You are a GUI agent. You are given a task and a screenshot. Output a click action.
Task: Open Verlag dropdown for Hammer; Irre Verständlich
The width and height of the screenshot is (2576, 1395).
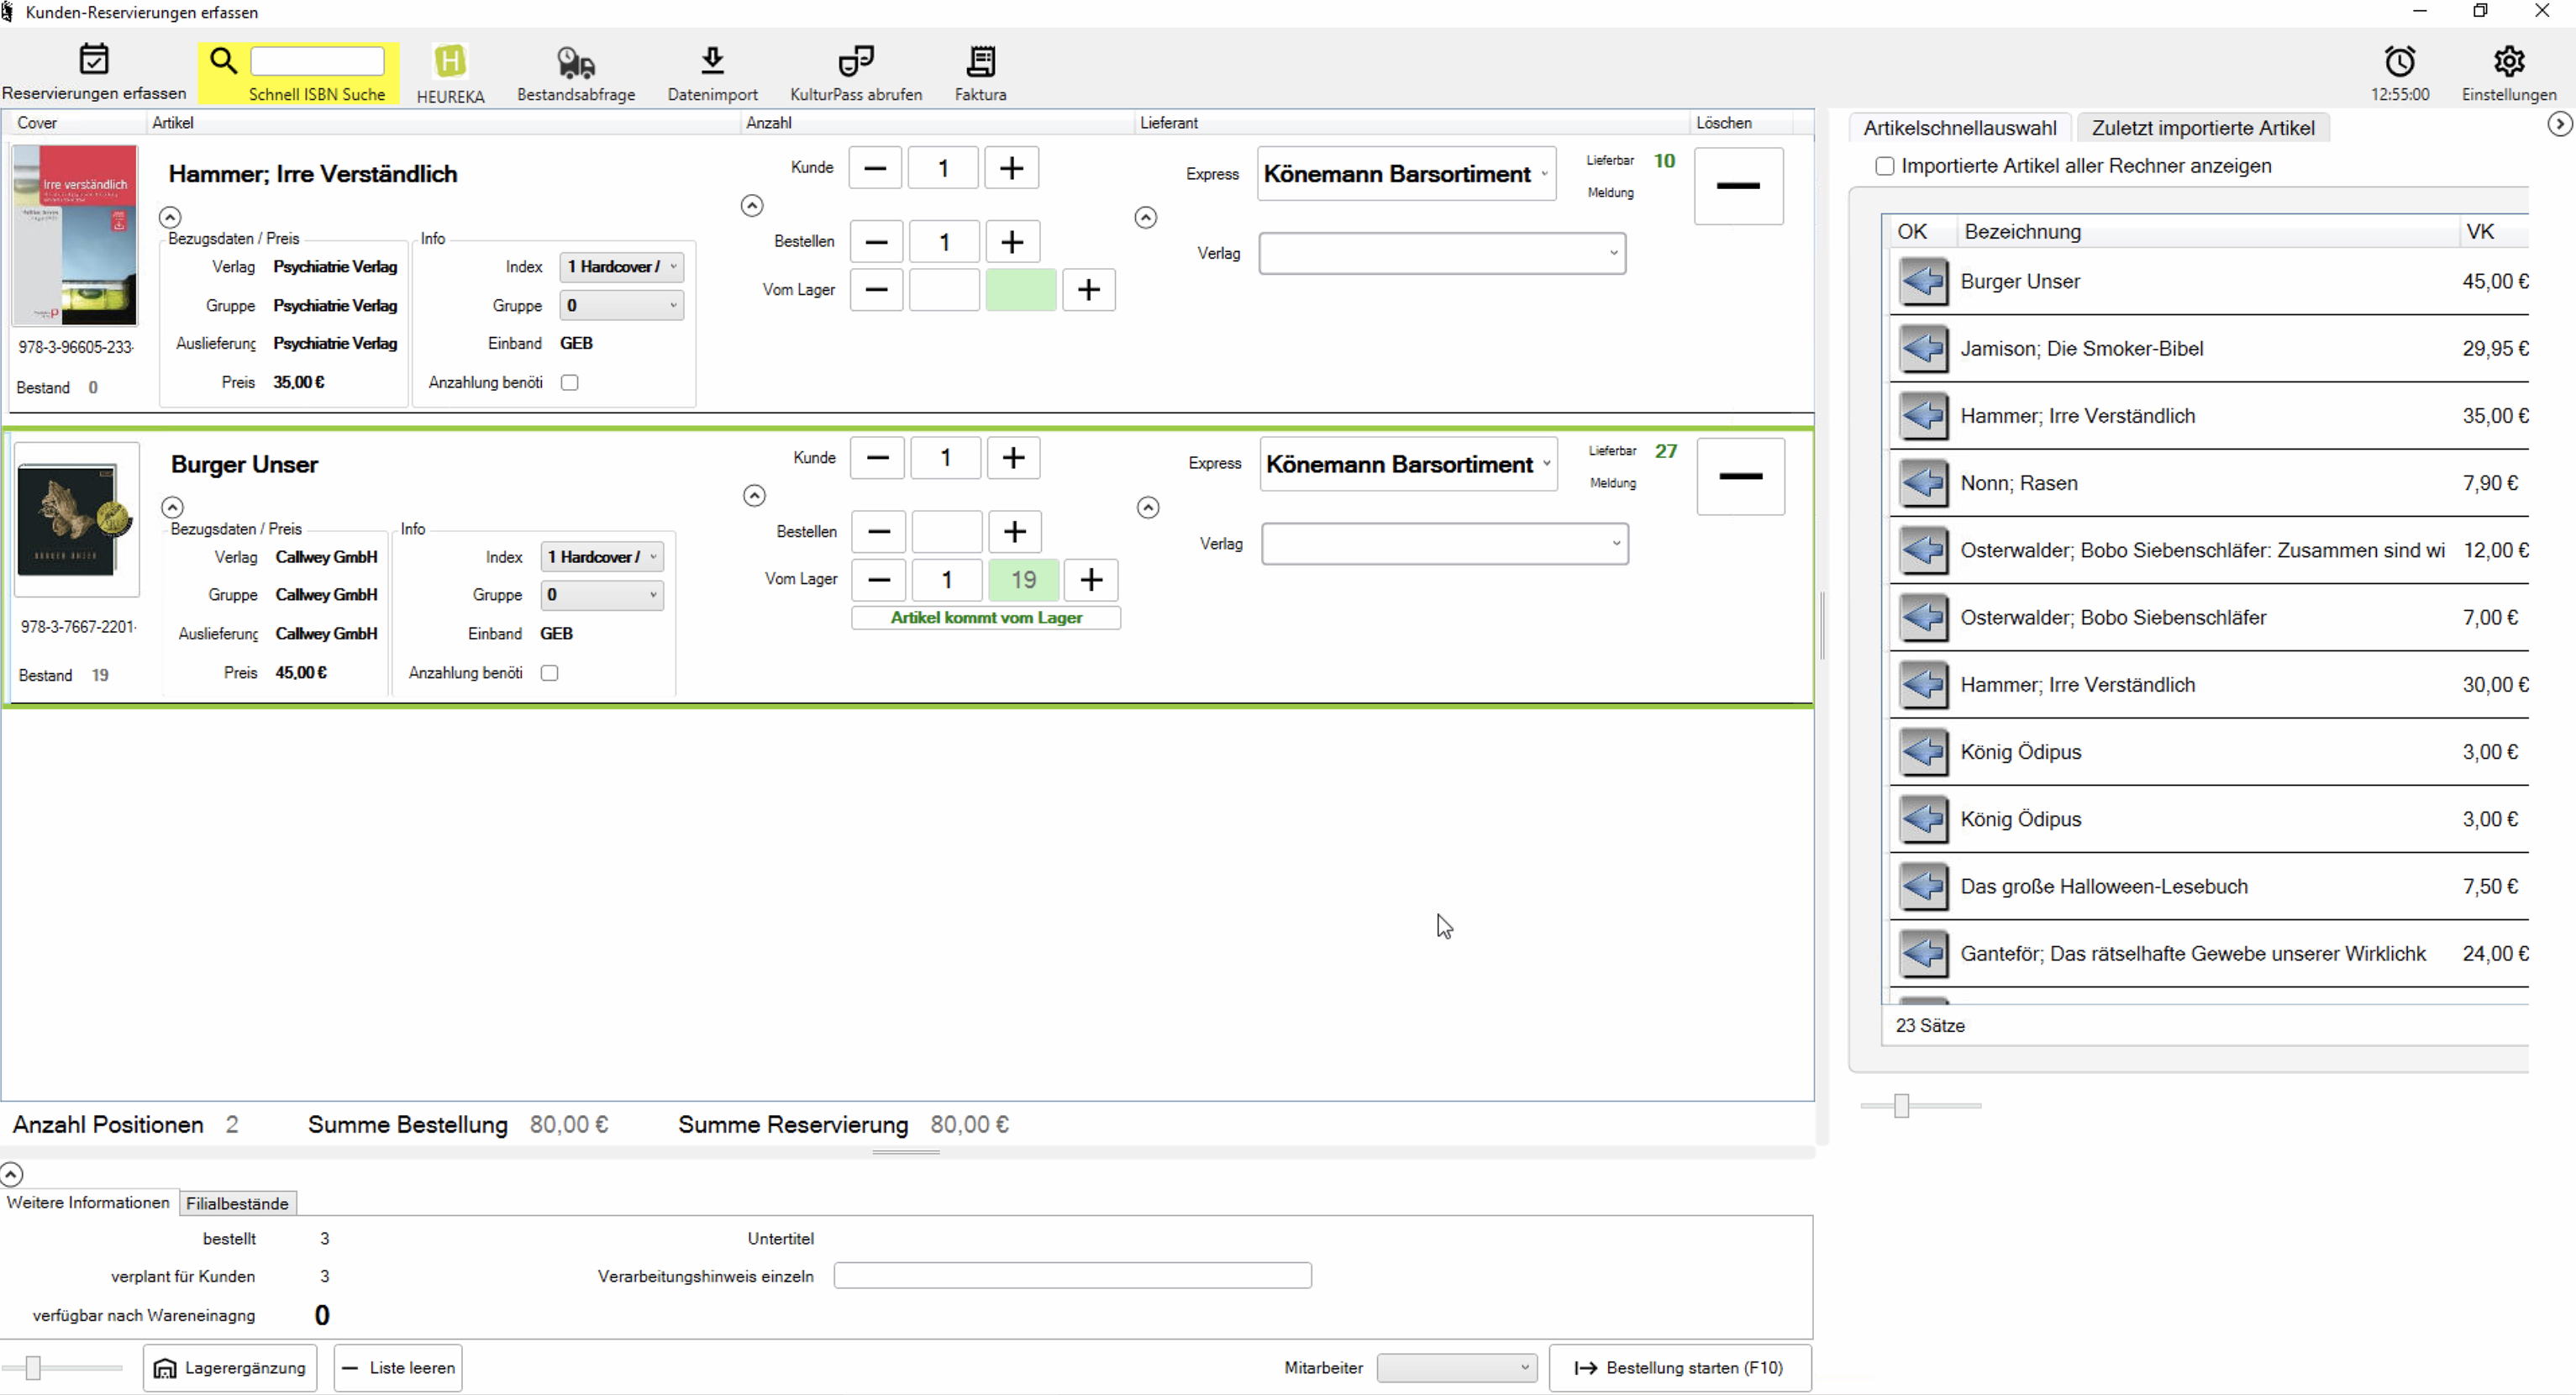[1441, 254]
